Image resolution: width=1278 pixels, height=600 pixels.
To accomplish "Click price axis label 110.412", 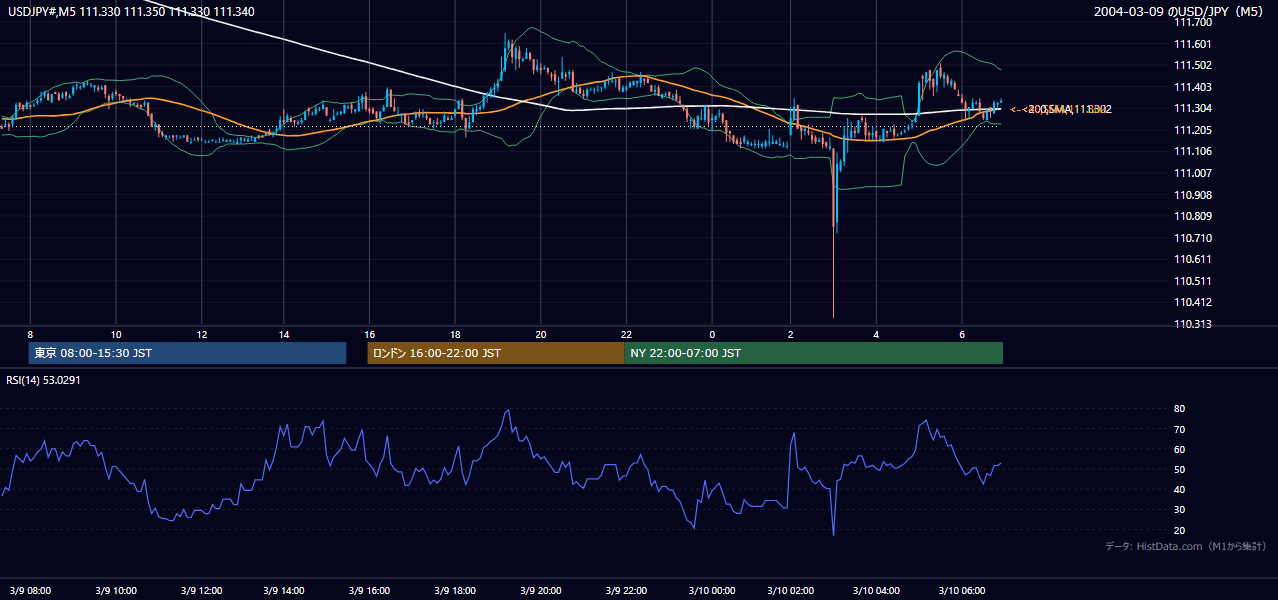I will tap(1192, 302).
